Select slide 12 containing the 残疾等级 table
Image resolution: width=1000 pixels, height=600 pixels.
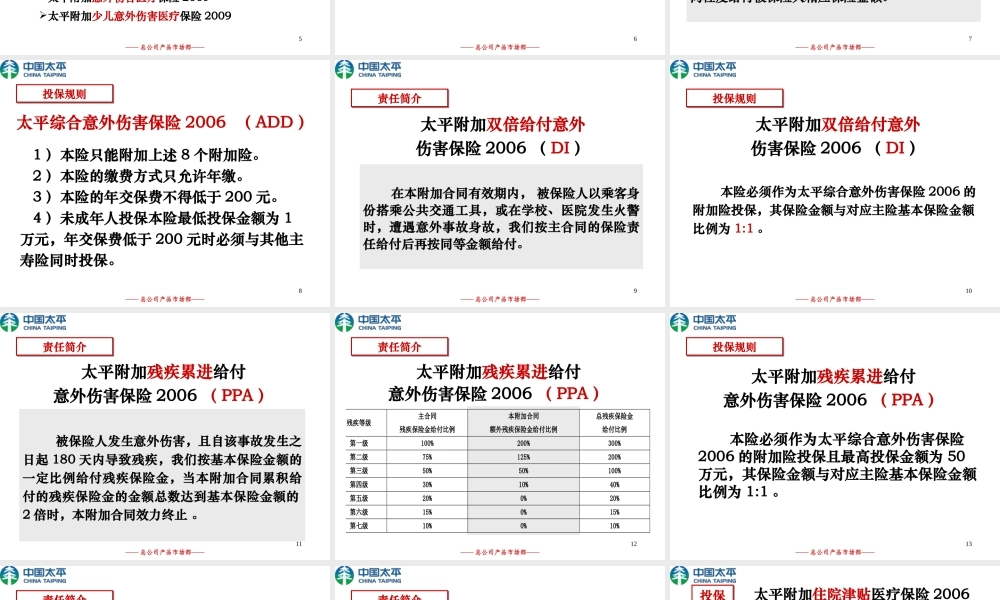[x=500, y=435]
